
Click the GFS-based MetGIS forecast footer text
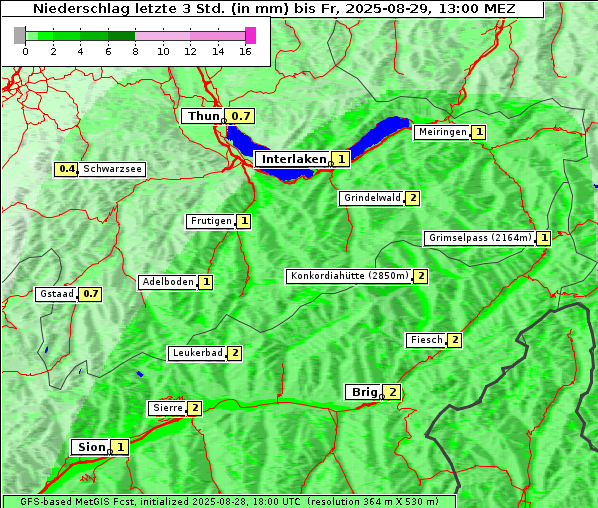pyautogui.click(x=229, y=502)
